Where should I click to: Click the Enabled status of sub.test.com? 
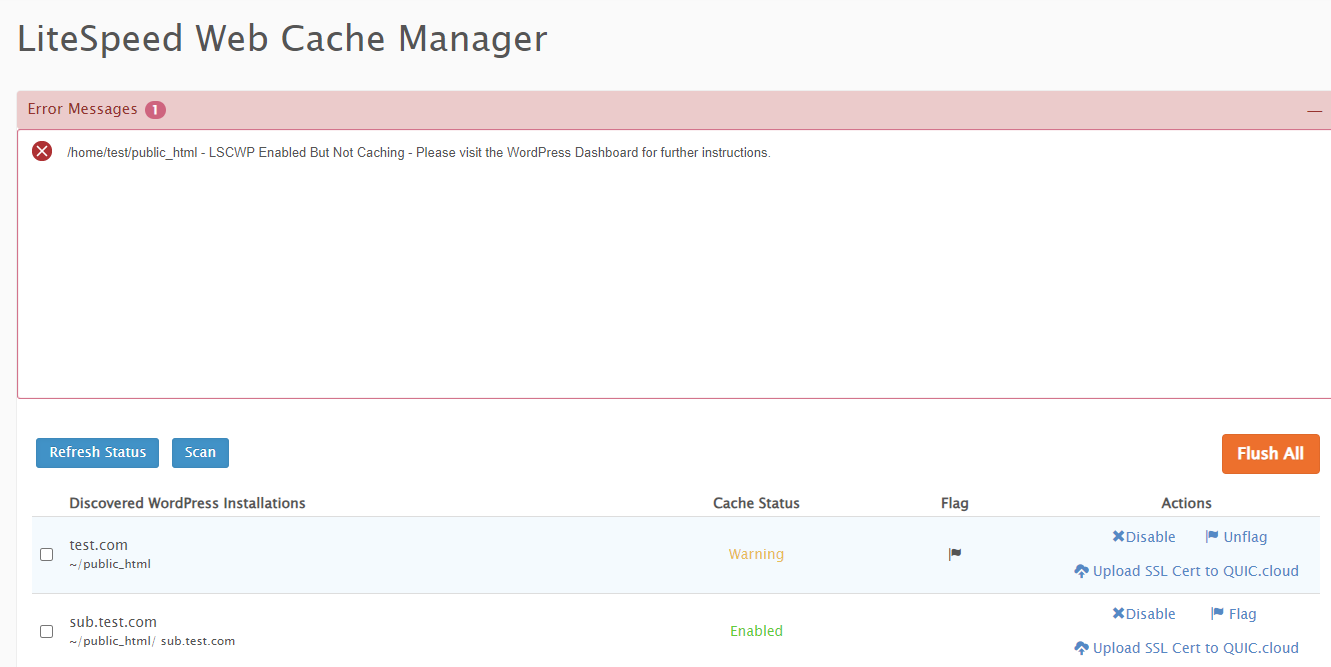[x=756, y=631]
